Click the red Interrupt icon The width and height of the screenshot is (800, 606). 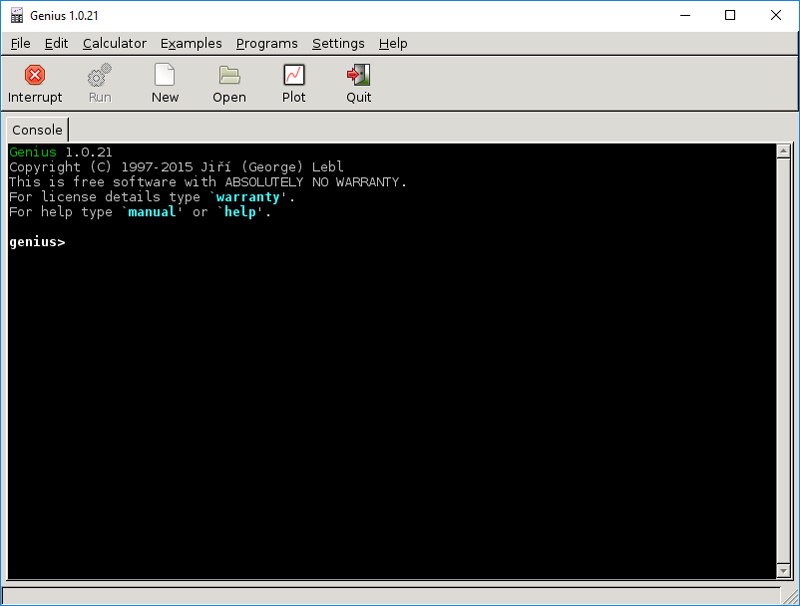(x=35, y=75)
